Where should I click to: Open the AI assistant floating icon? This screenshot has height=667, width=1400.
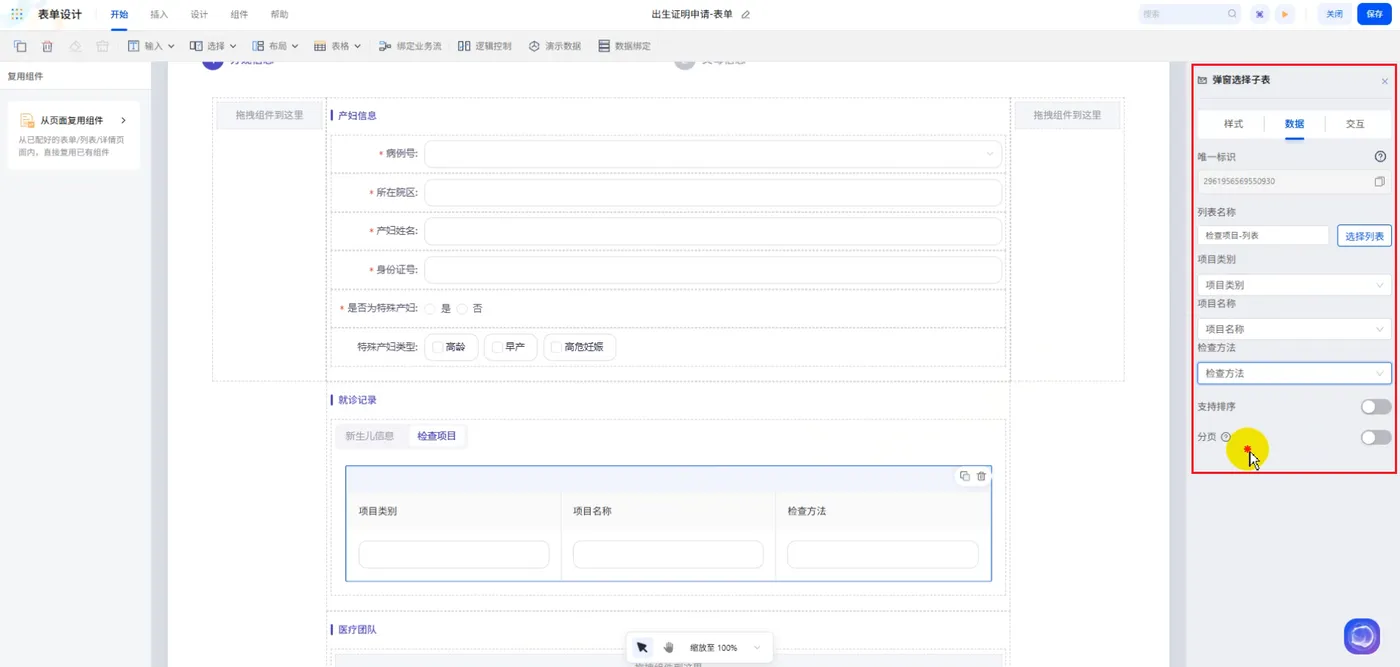(1361, 636)
